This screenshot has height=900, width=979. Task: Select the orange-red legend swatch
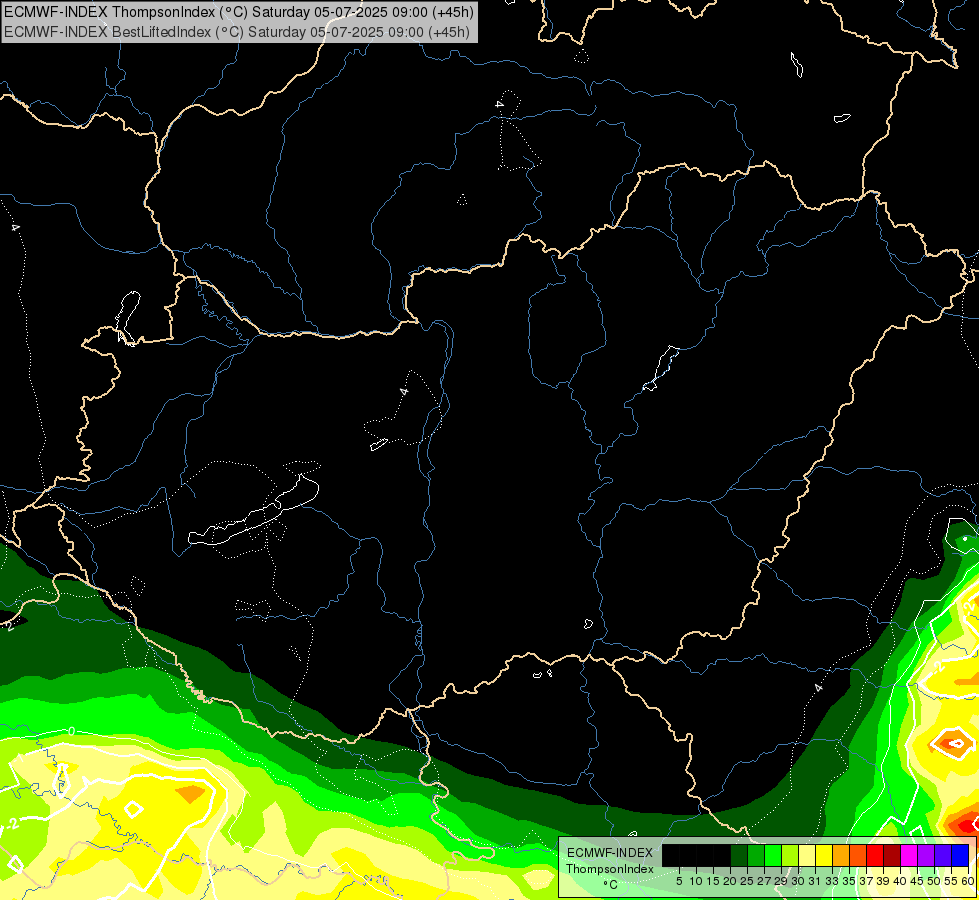[x=858, y=855]
